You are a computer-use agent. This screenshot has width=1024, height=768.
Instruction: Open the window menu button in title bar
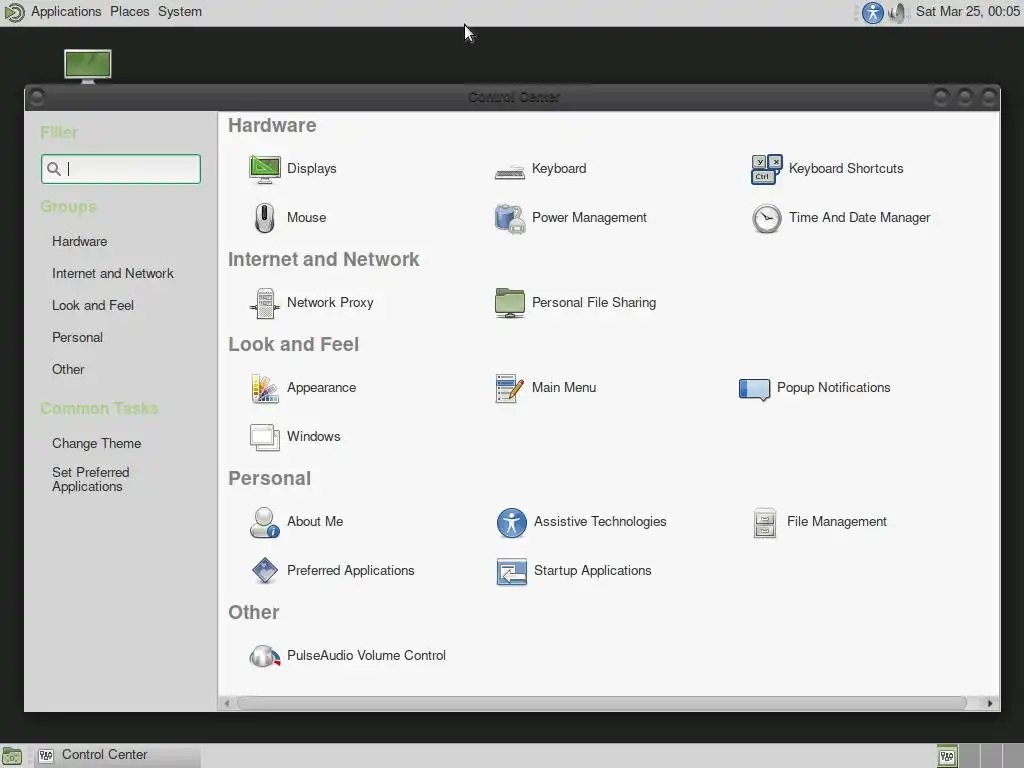[37, 97]
